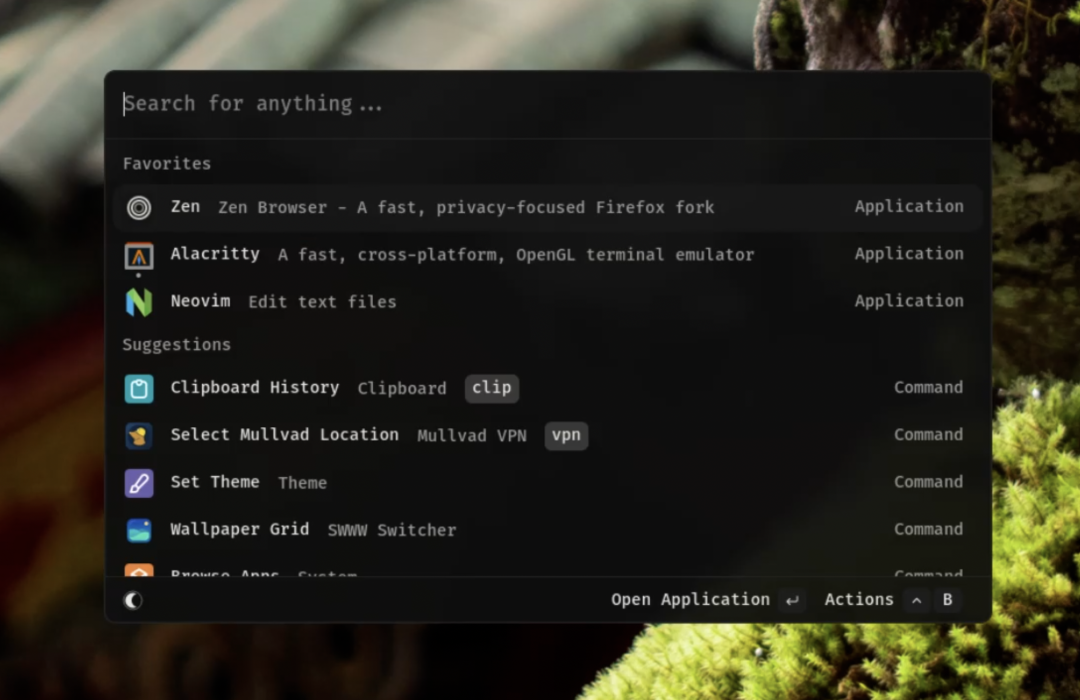Click the Neovim app icon
Image resolution: width=1080 pixels, height=700 pixels.
139,302
